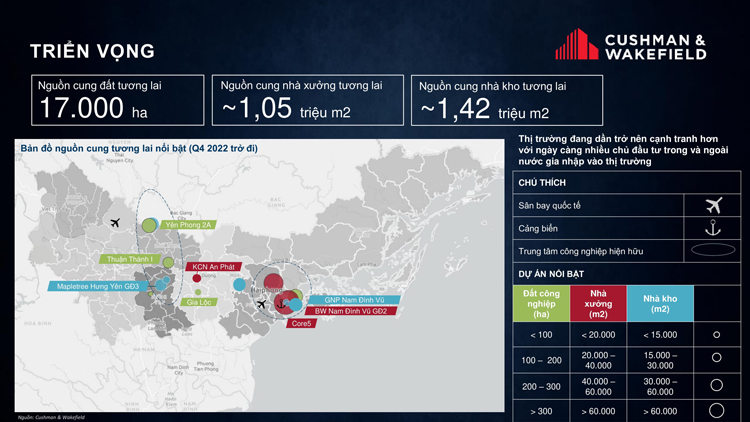Click the KCN An Phát map label
This screenshot has height=422, width=750.
click(x=214, y=267)
